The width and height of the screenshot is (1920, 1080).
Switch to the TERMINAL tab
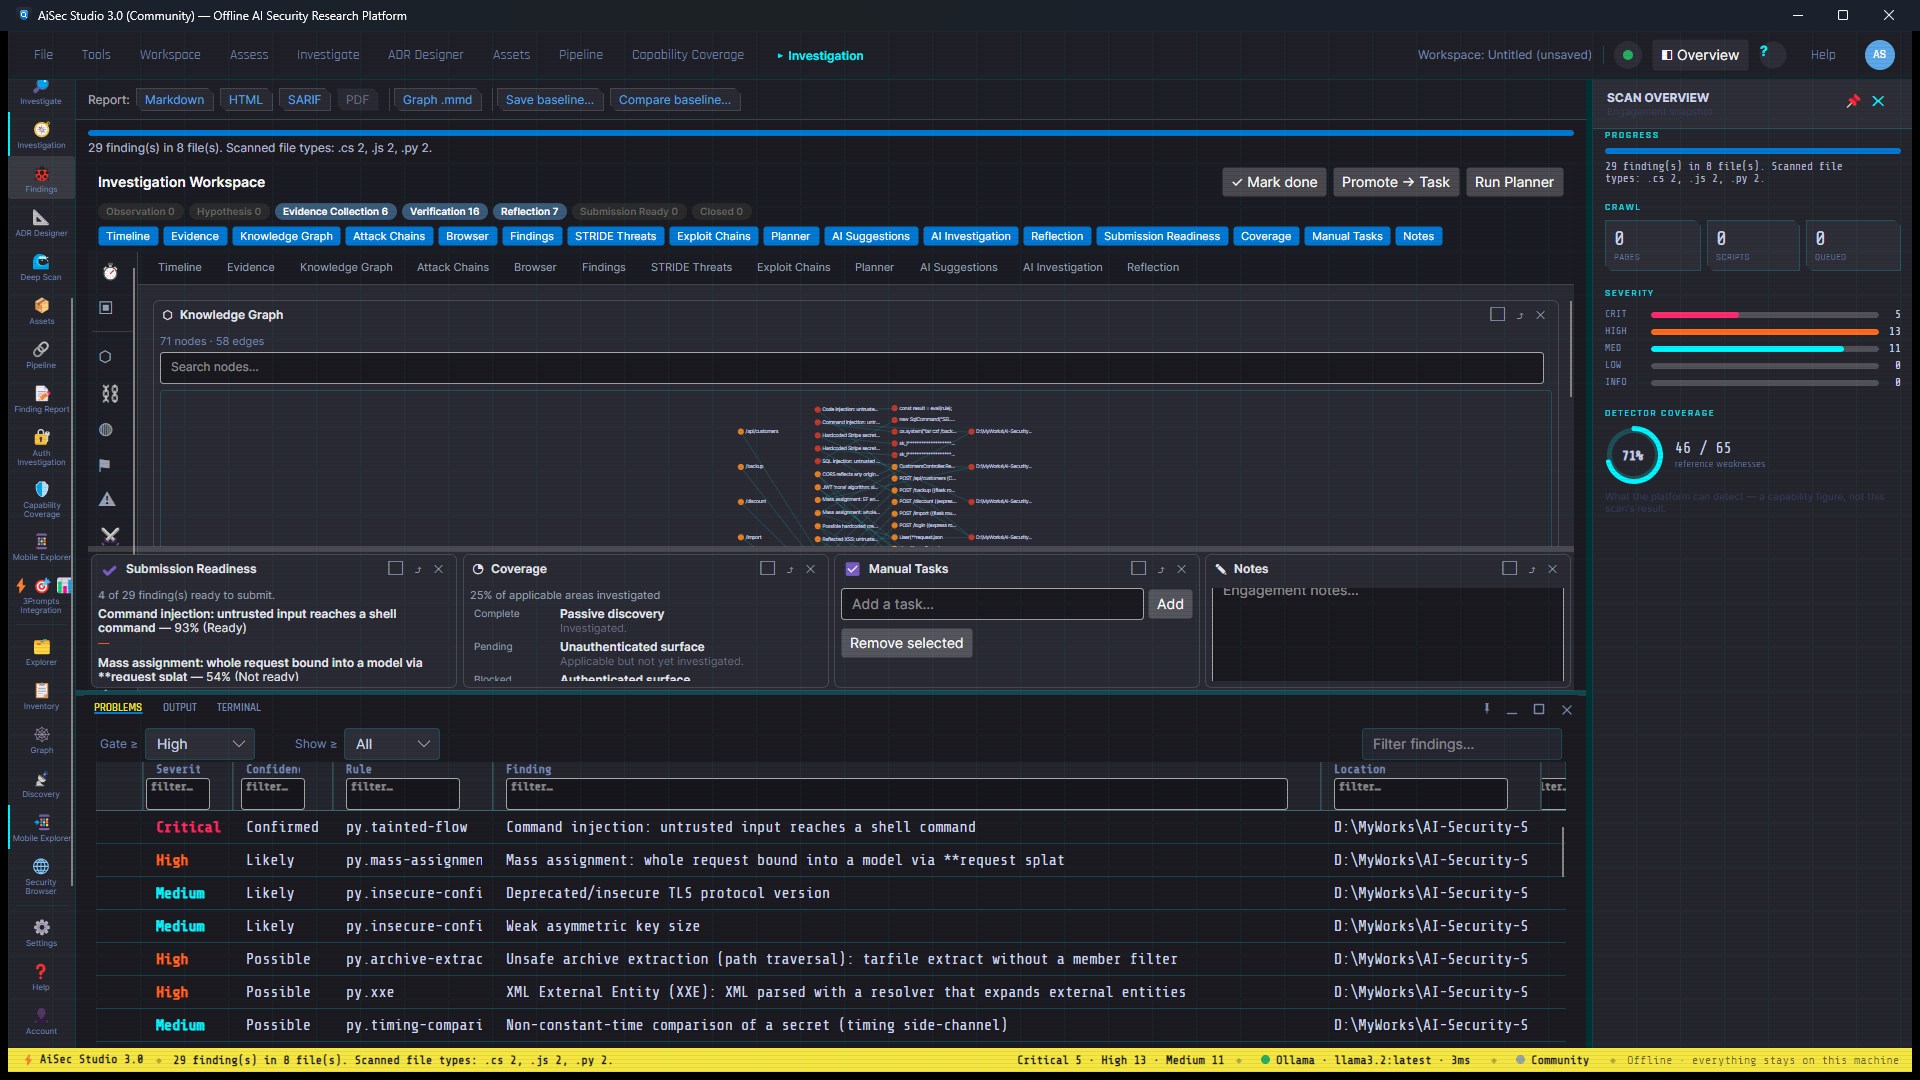[x=238, y=708]
